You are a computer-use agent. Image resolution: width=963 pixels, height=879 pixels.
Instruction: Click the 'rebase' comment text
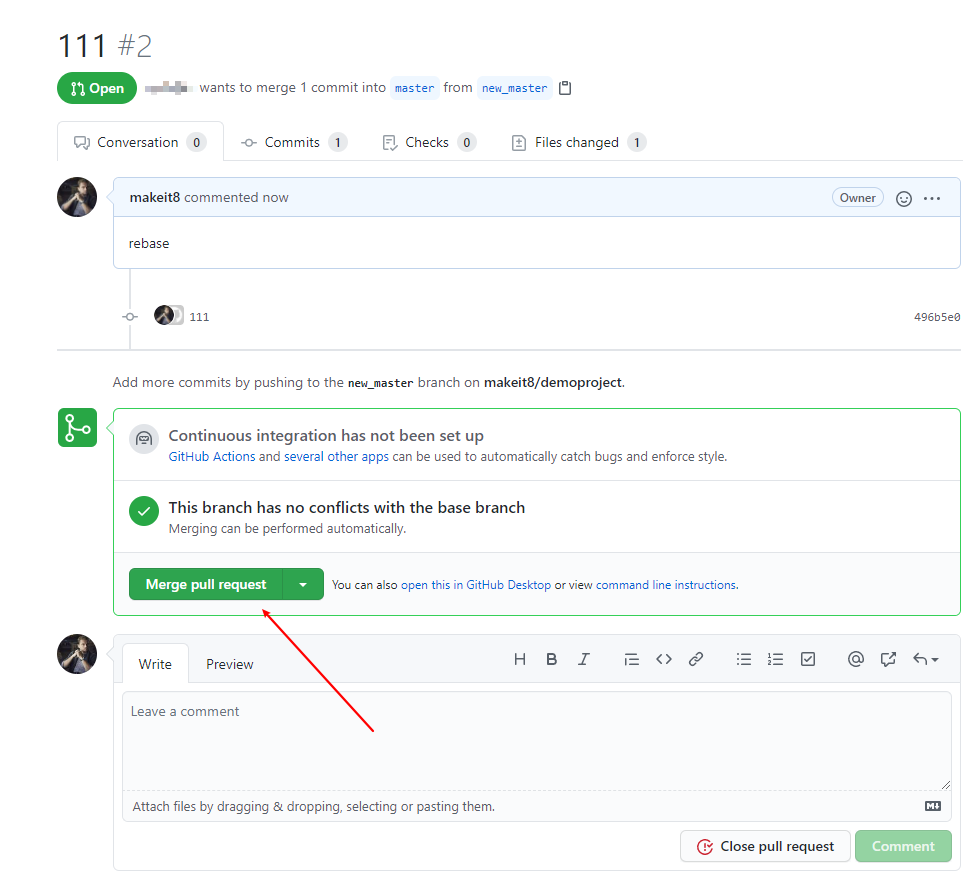tap(149, 243)
